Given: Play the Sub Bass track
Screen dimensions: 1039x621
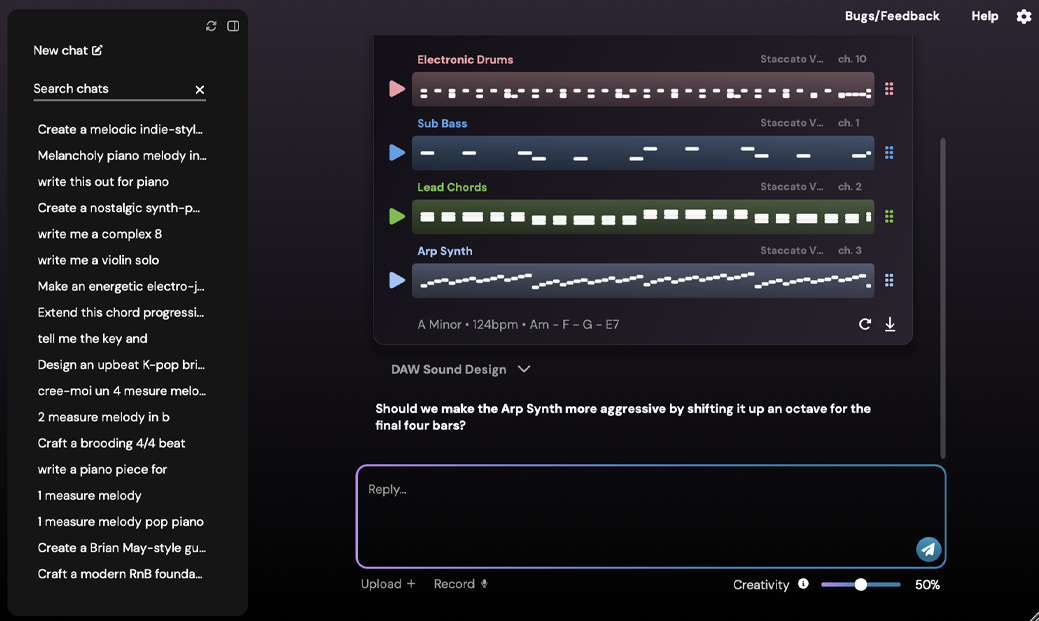Looking at the screenshot, I should [x=397, y=152].
